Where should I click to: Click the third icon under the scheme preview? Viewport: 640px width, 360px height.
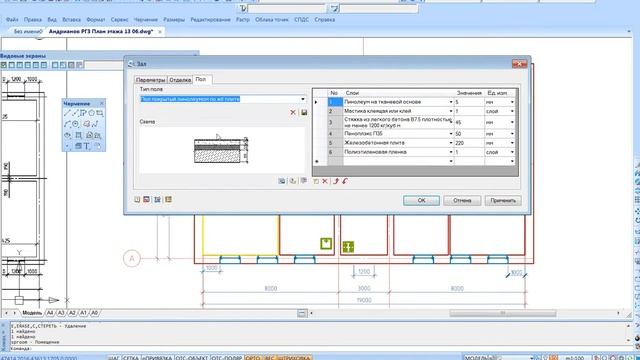pyautogui.click(x=303, y=181)
